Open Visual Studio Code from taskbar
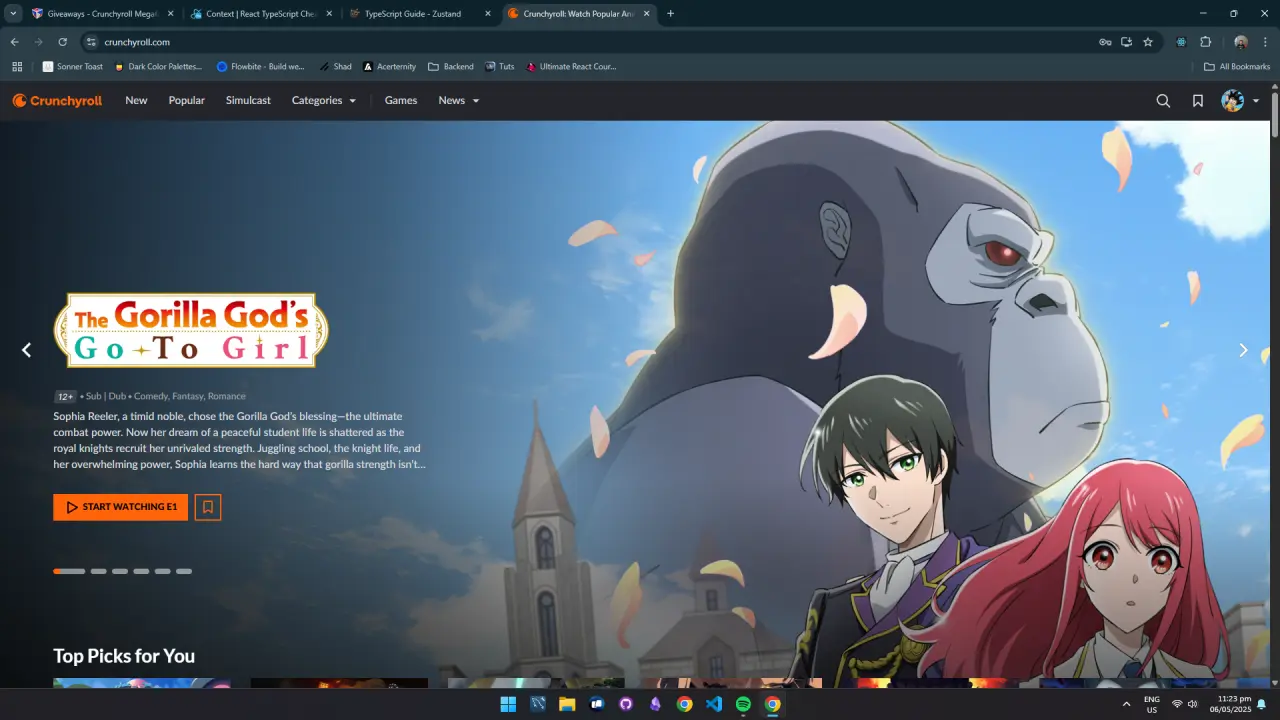Screen dimensions: 1280x720 pos(714,704)
